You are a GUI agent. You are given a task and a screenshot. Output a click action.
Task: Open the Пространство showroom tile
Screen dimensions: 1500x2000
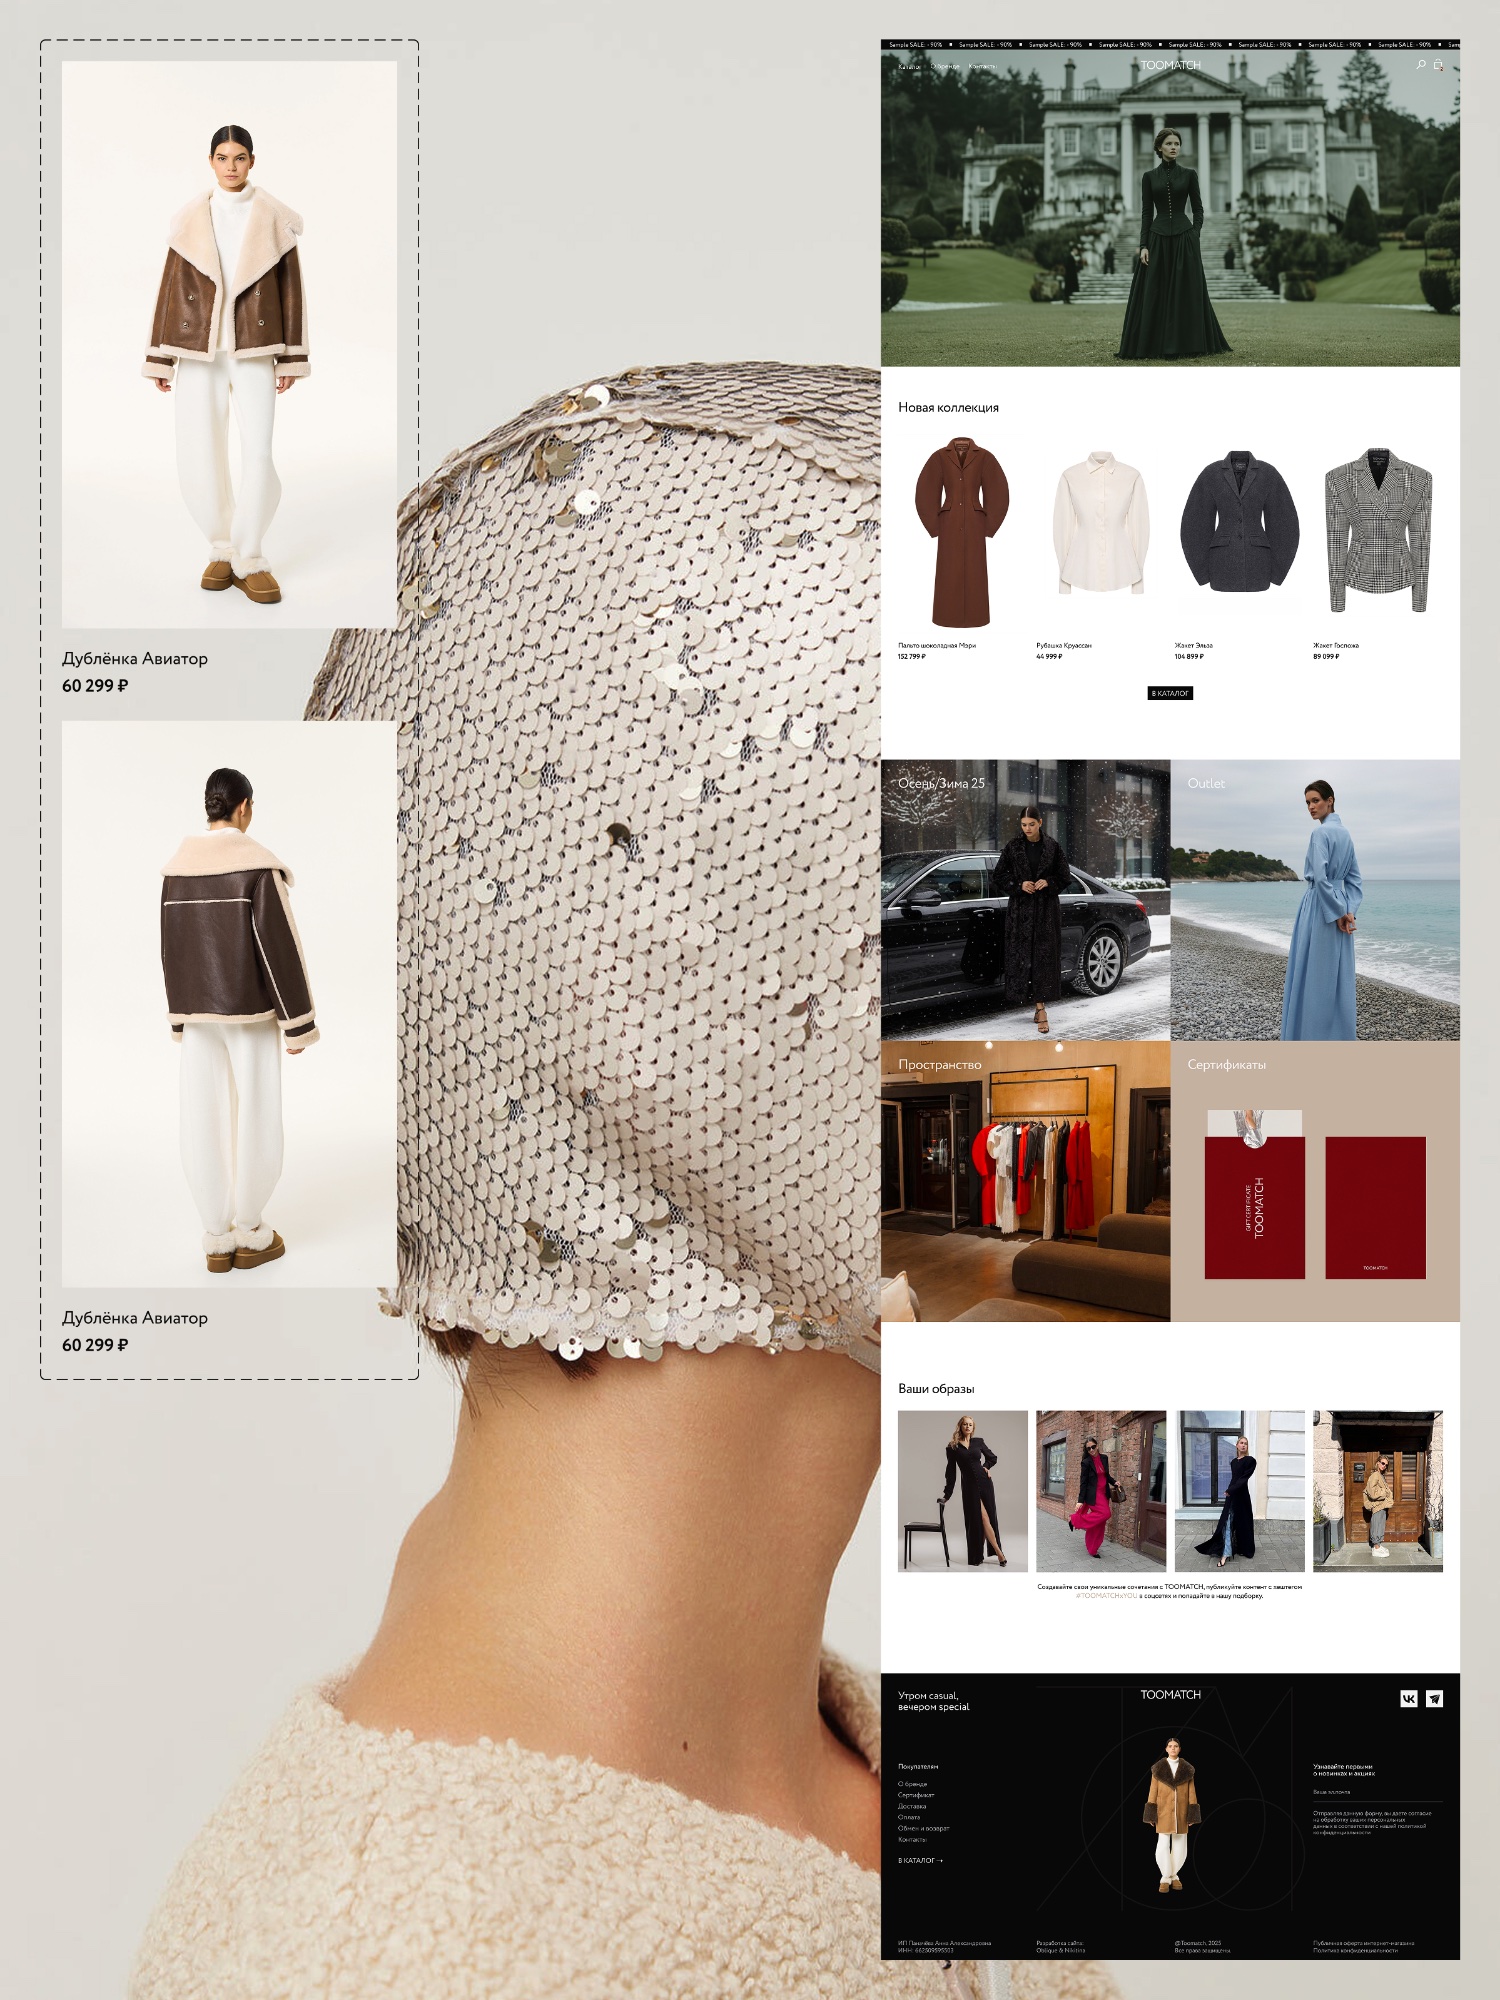[1025, 1181]
